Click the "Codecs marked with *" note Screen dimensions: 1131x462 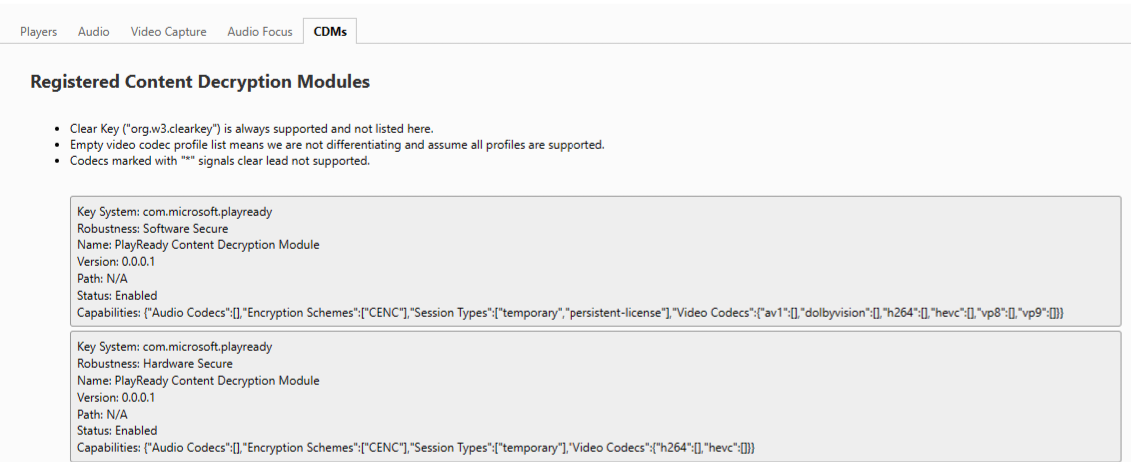point(220,161)
